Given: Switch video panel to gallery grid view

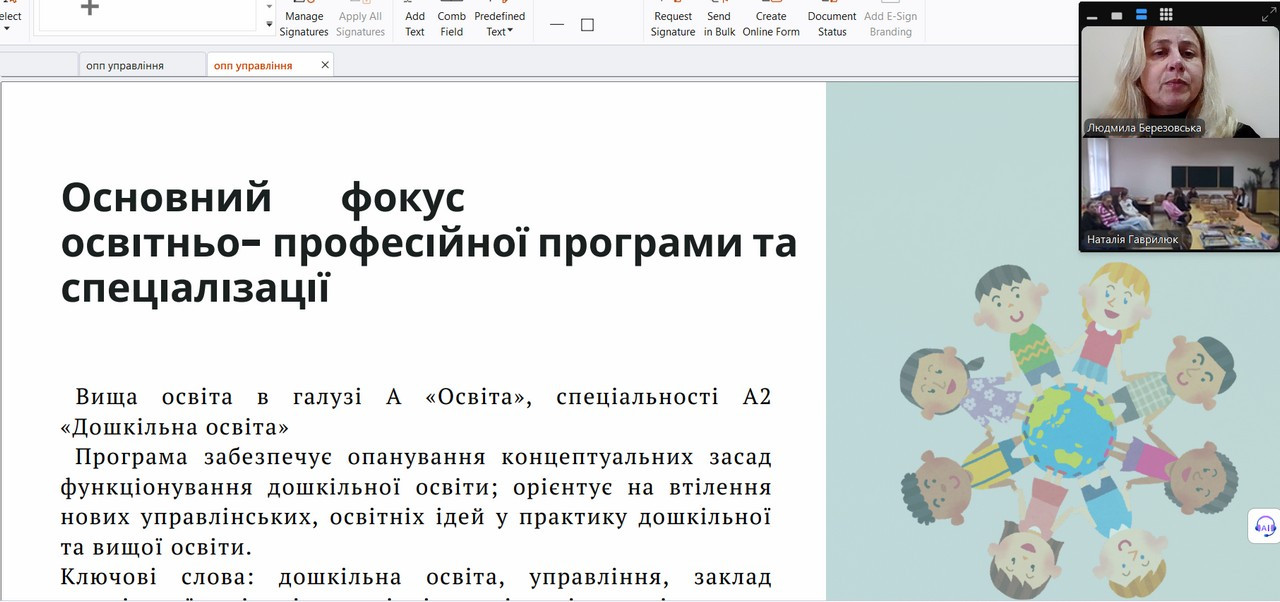Looking at the screenshot, I should click(1166, 15).
